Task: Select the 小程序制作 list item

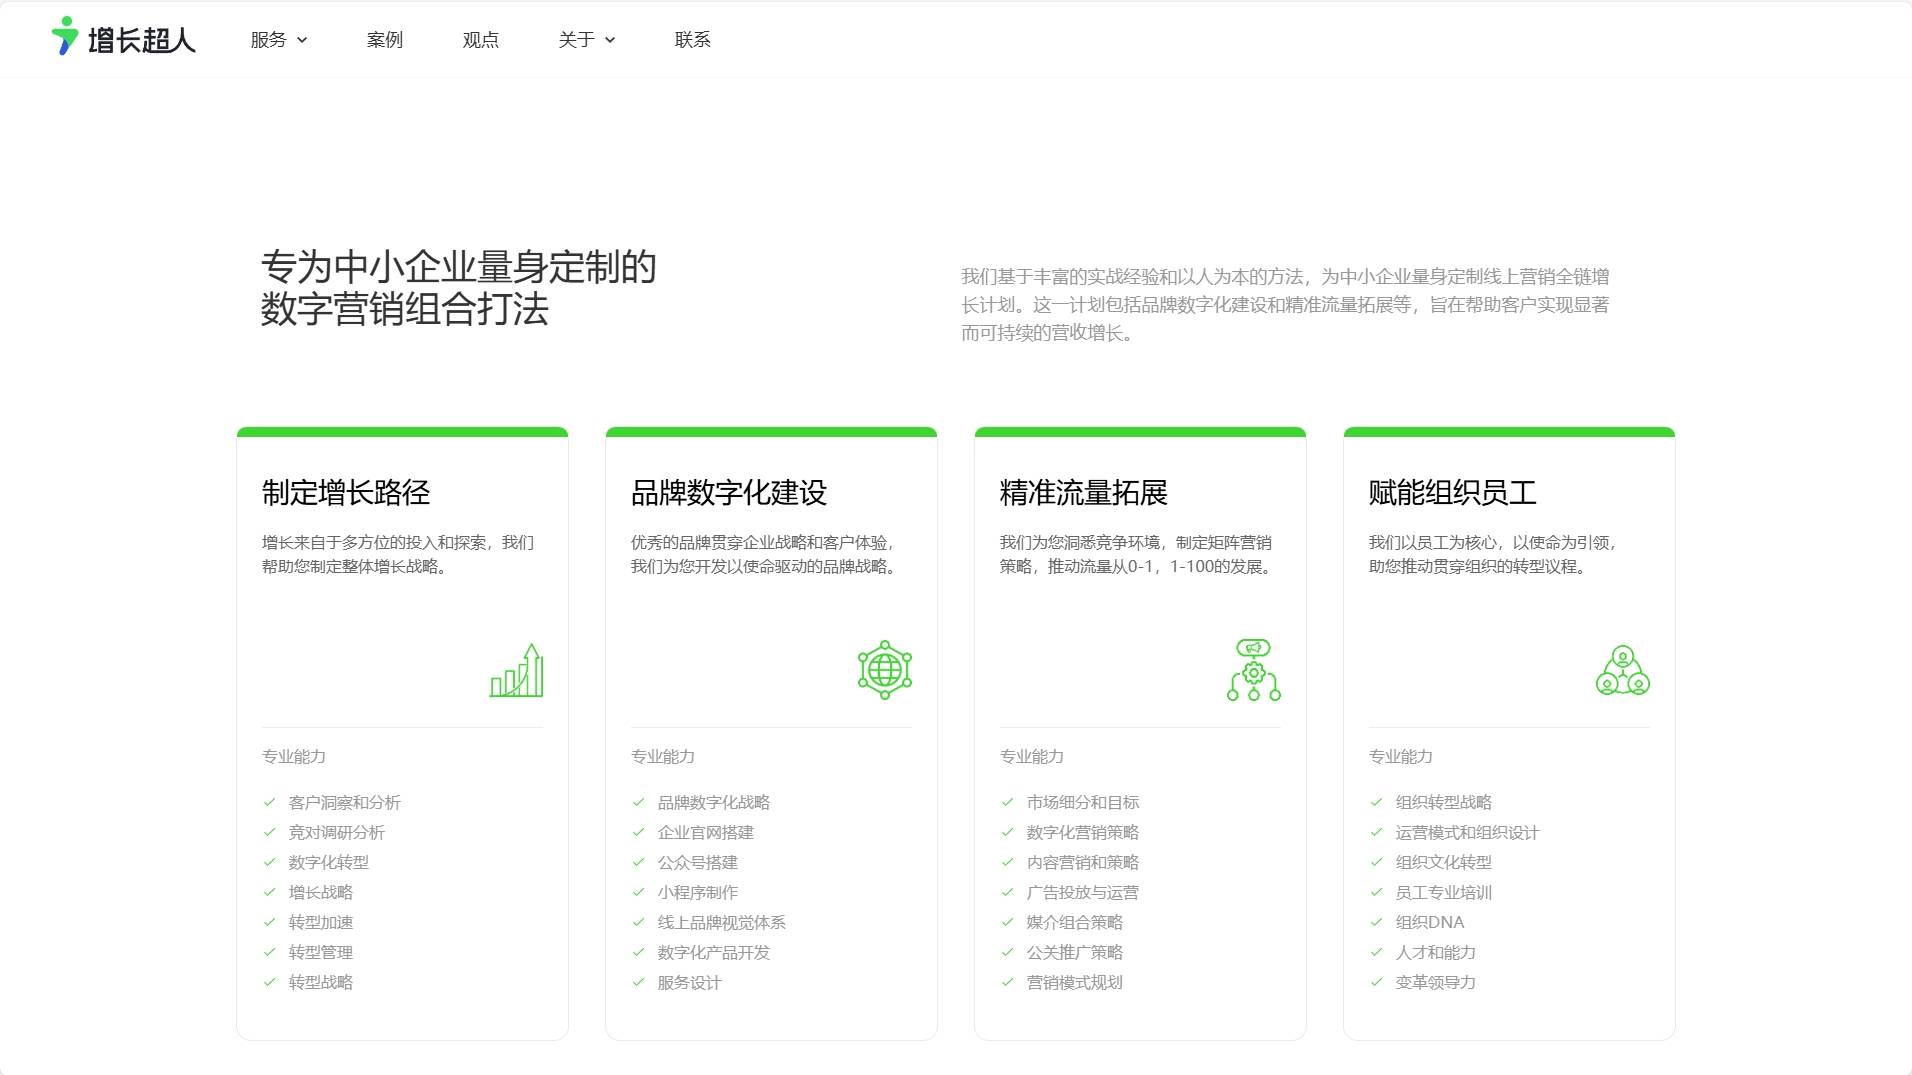Action: tap(698, 892)
